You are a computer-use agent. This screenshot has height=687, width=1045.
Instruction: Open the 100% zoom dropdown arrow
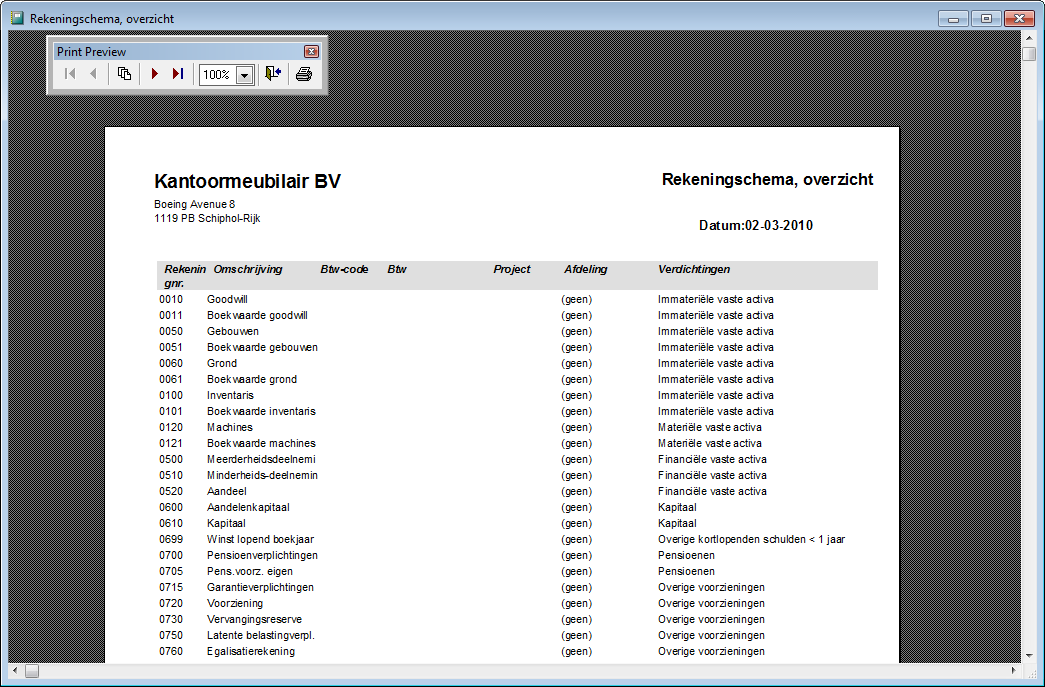(245, 75)
